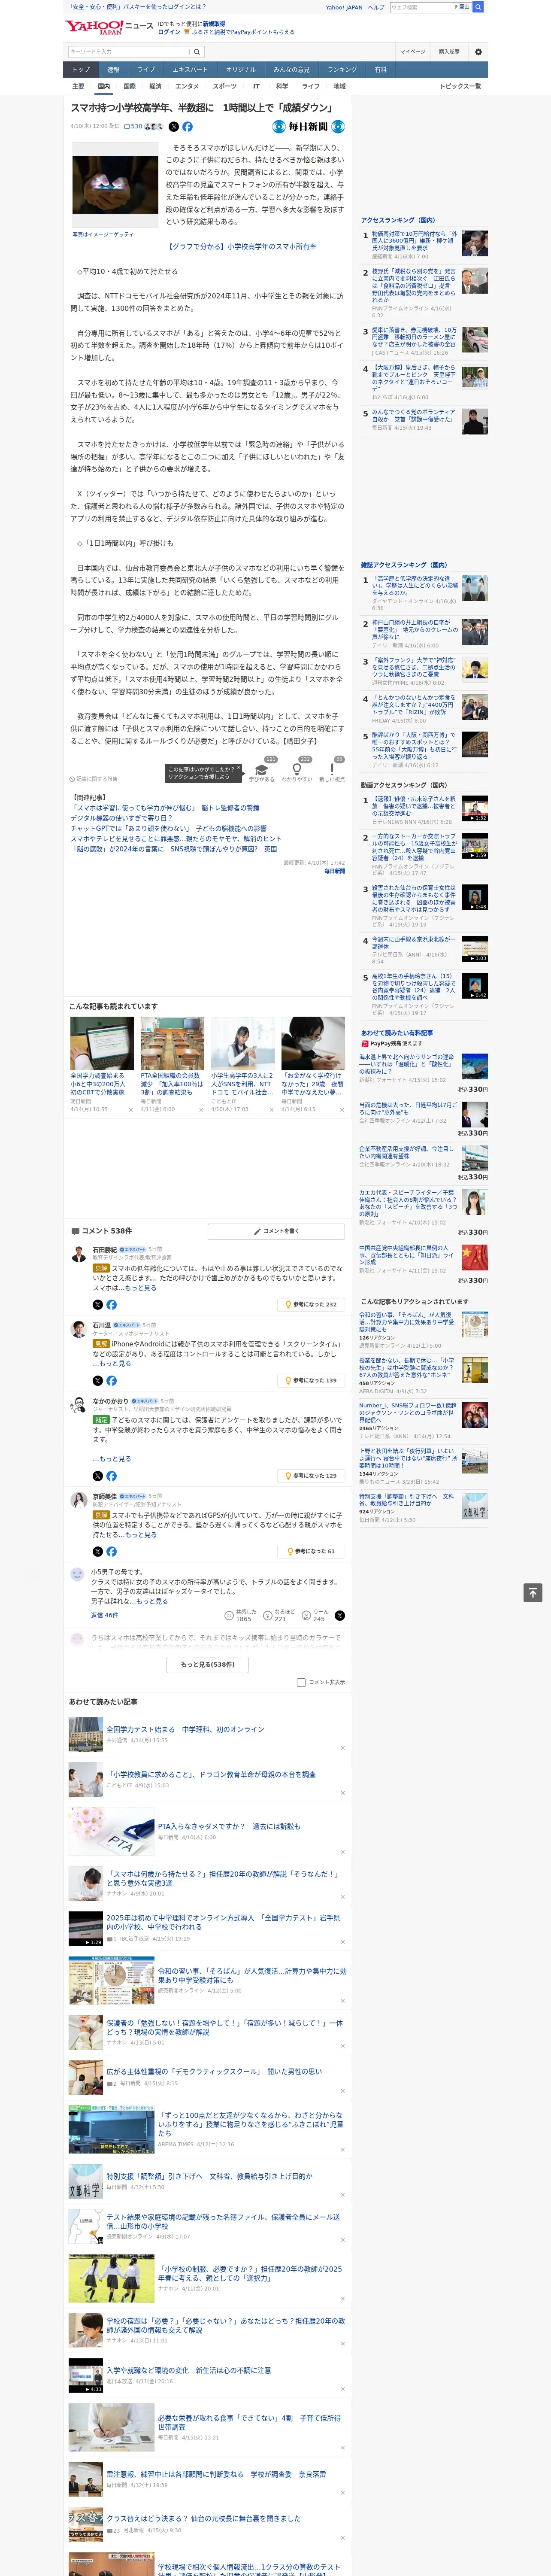Viewport: 551px width, 2576px height.
Task: Open the 有料 navigation tab
Action: click(x=381, y=70)
